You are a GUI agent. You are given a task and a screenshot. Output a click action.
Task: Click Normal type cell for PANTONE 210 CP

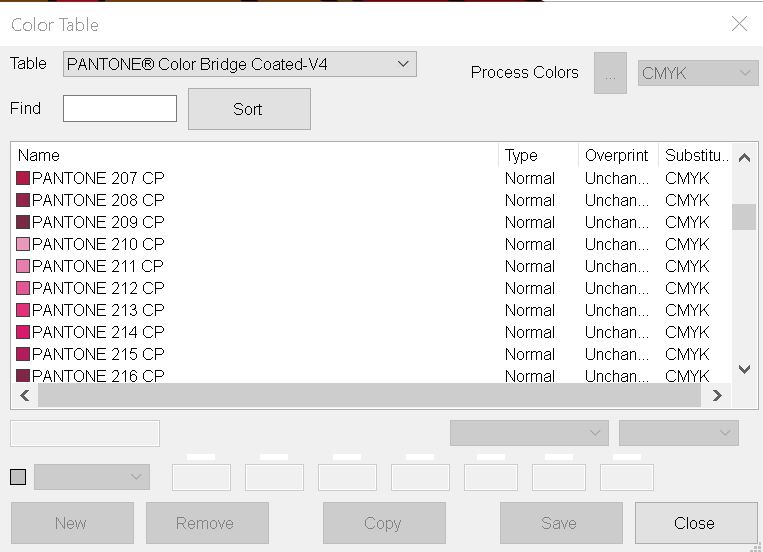pos(530,244)
